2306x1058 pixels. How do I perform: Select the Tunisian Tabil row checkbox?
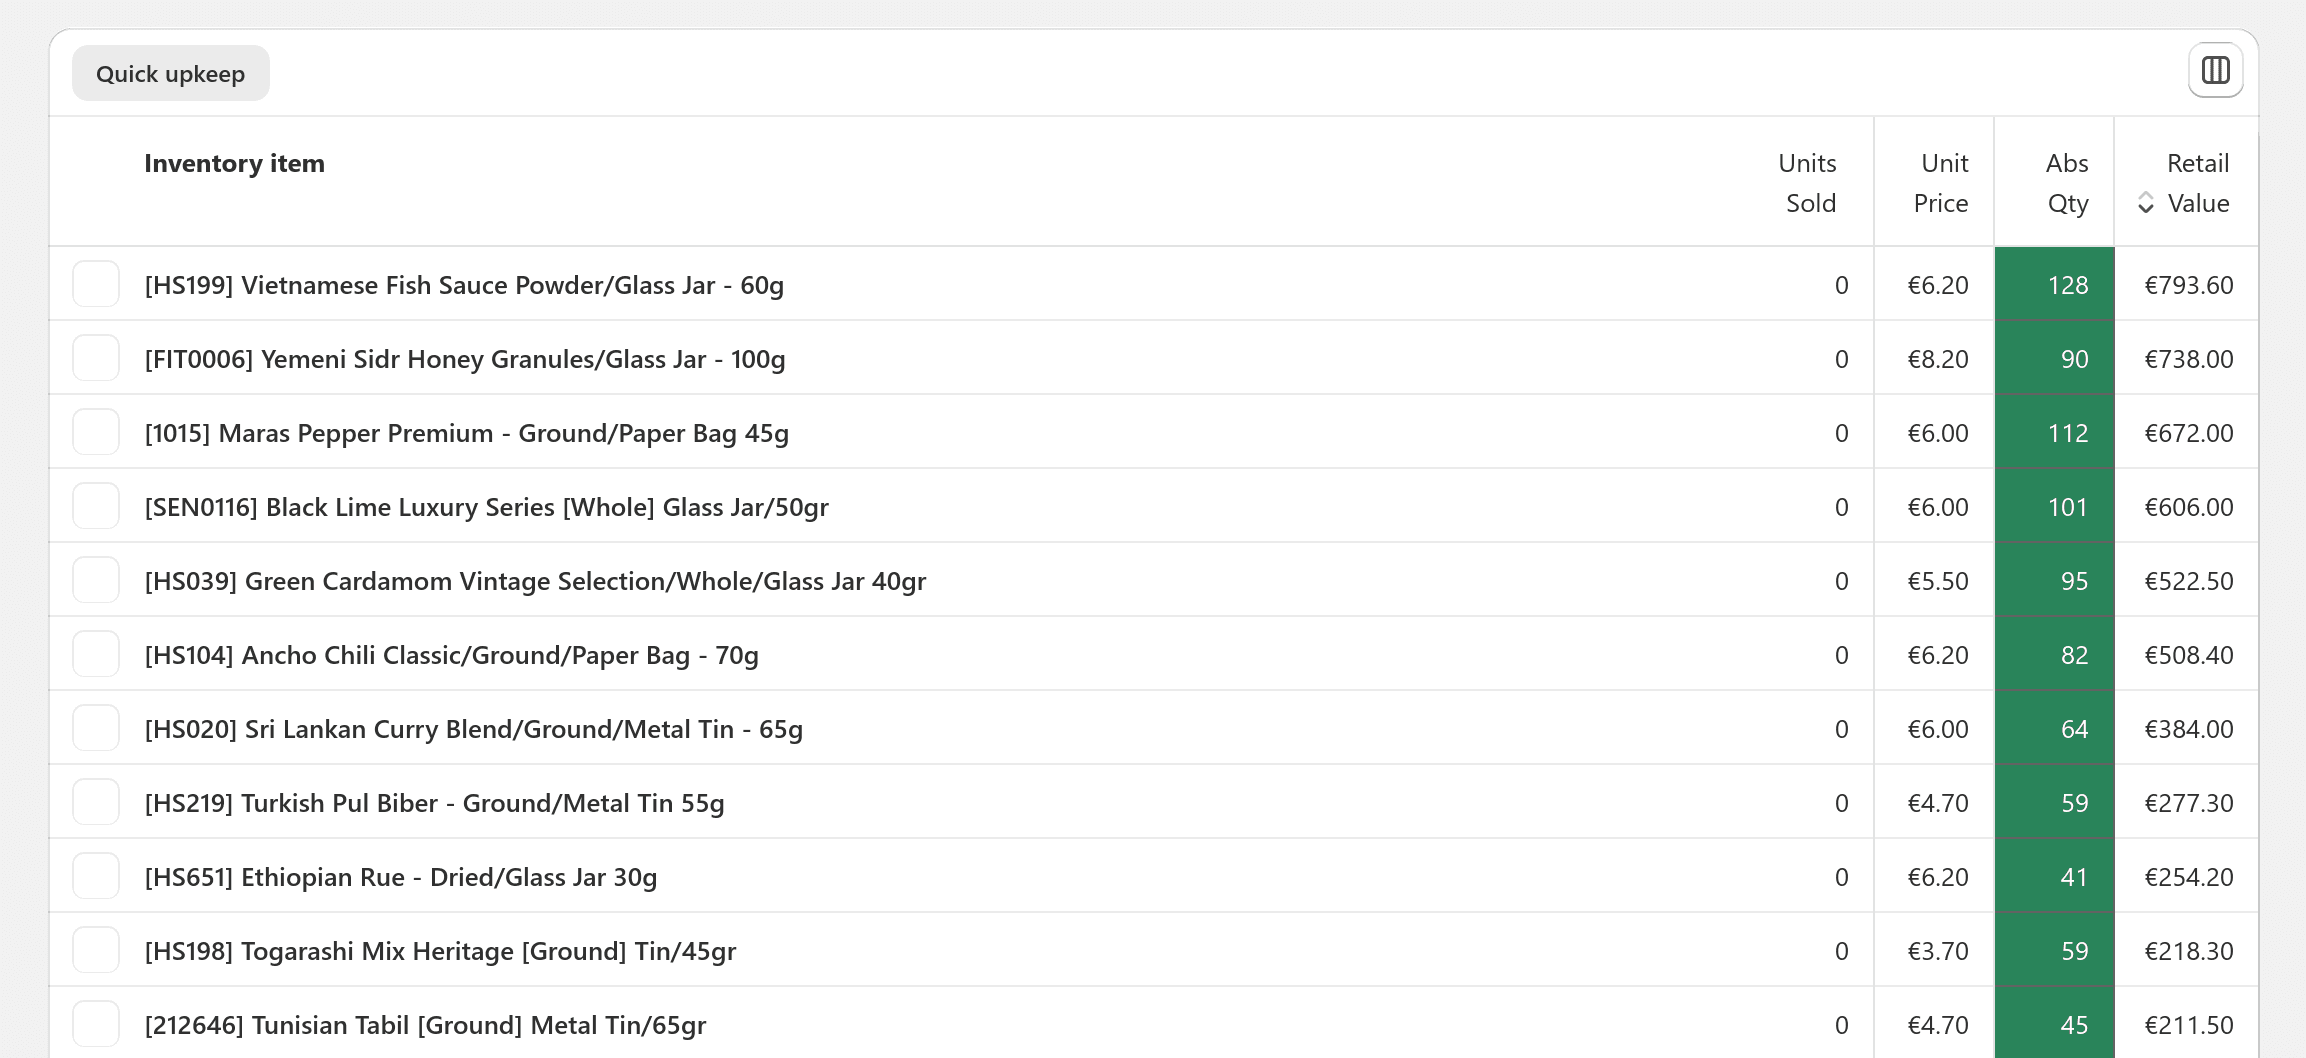coord(96,1024)
